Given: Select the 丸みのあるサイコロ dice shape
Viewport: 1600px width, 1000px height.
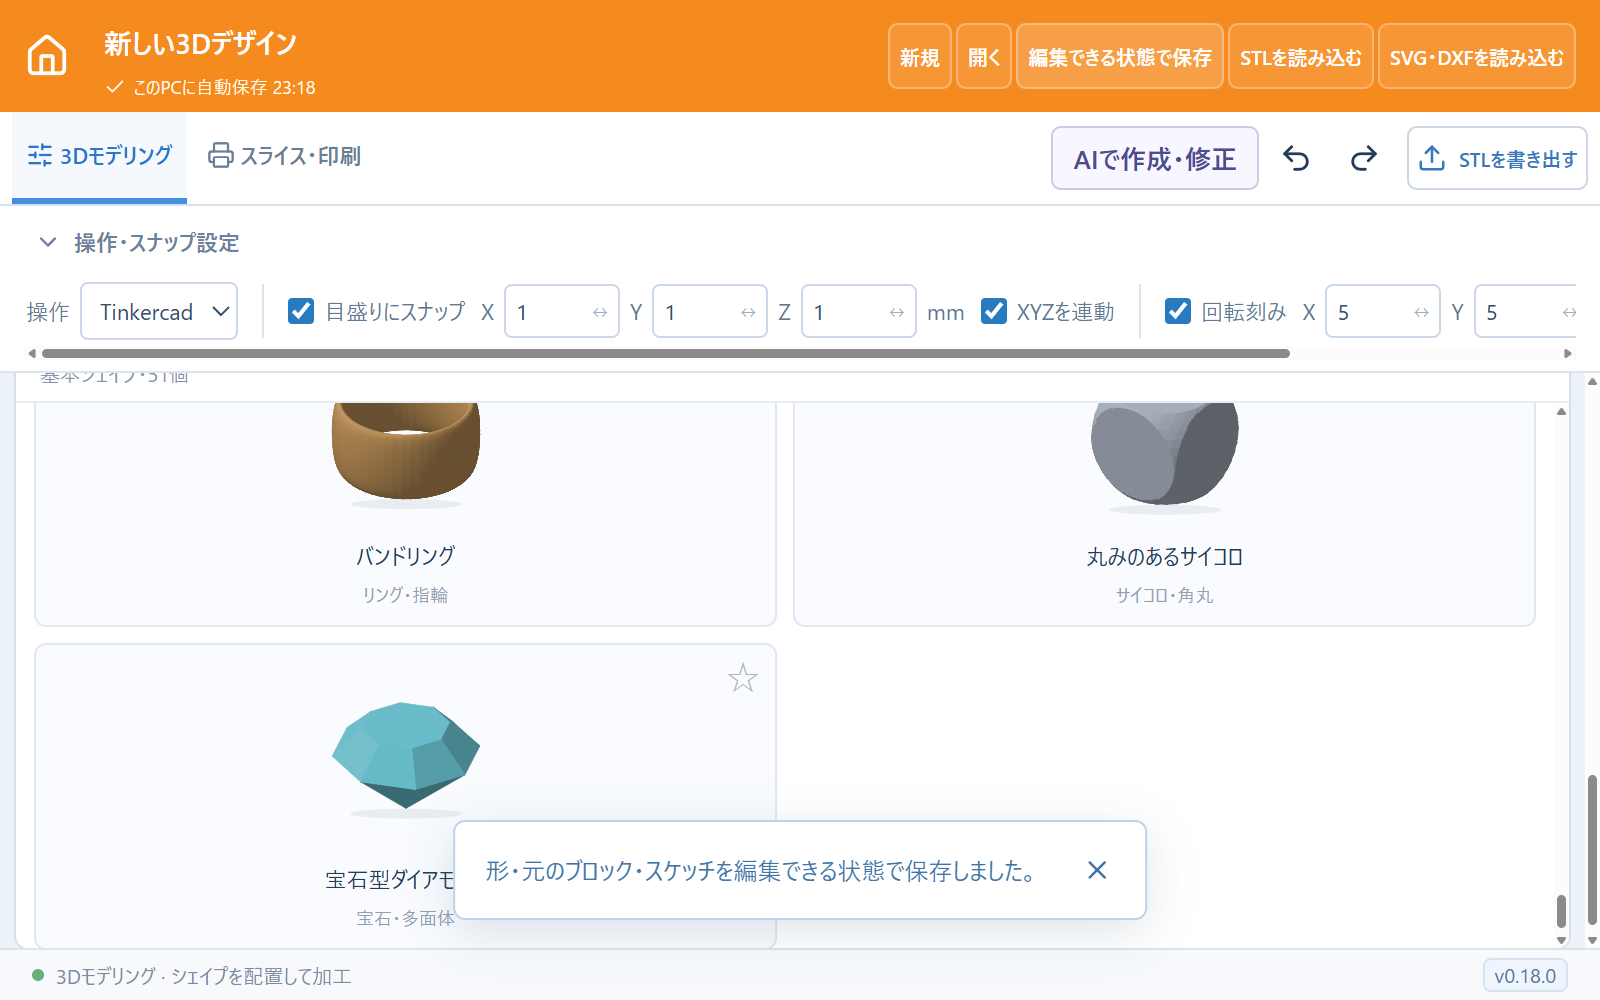Looking at the screenshot, I should 1164,514.
